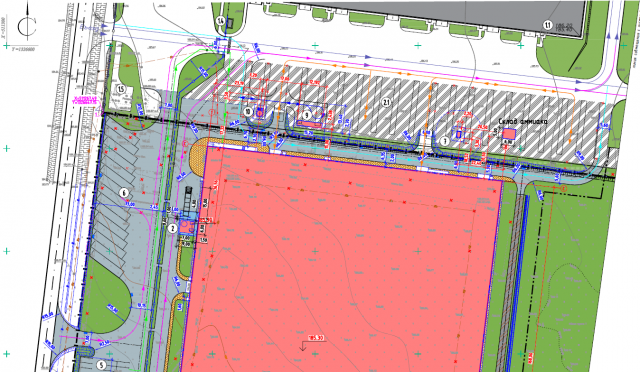Select the circled label 14
Screen dimensions: 640x372
pos(221,20)
